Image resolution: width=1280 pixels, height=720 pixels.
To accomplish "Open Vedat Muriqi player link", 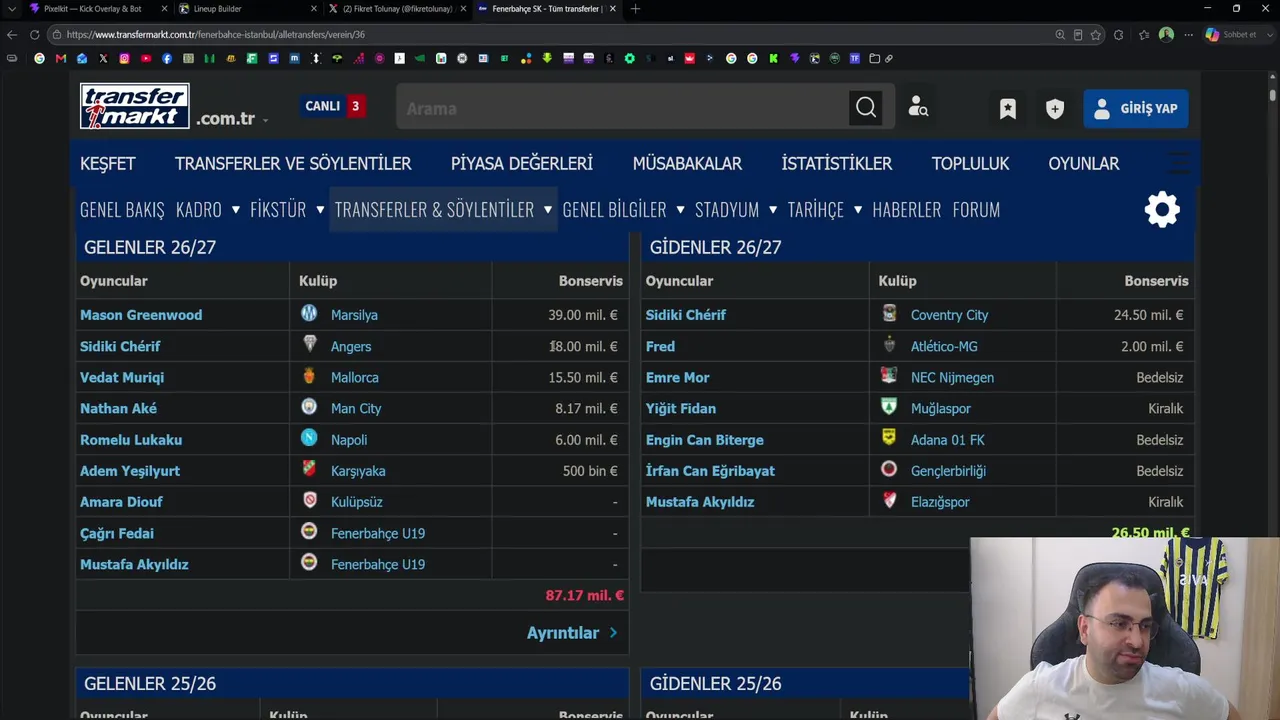I will click(x=122, y=377).
